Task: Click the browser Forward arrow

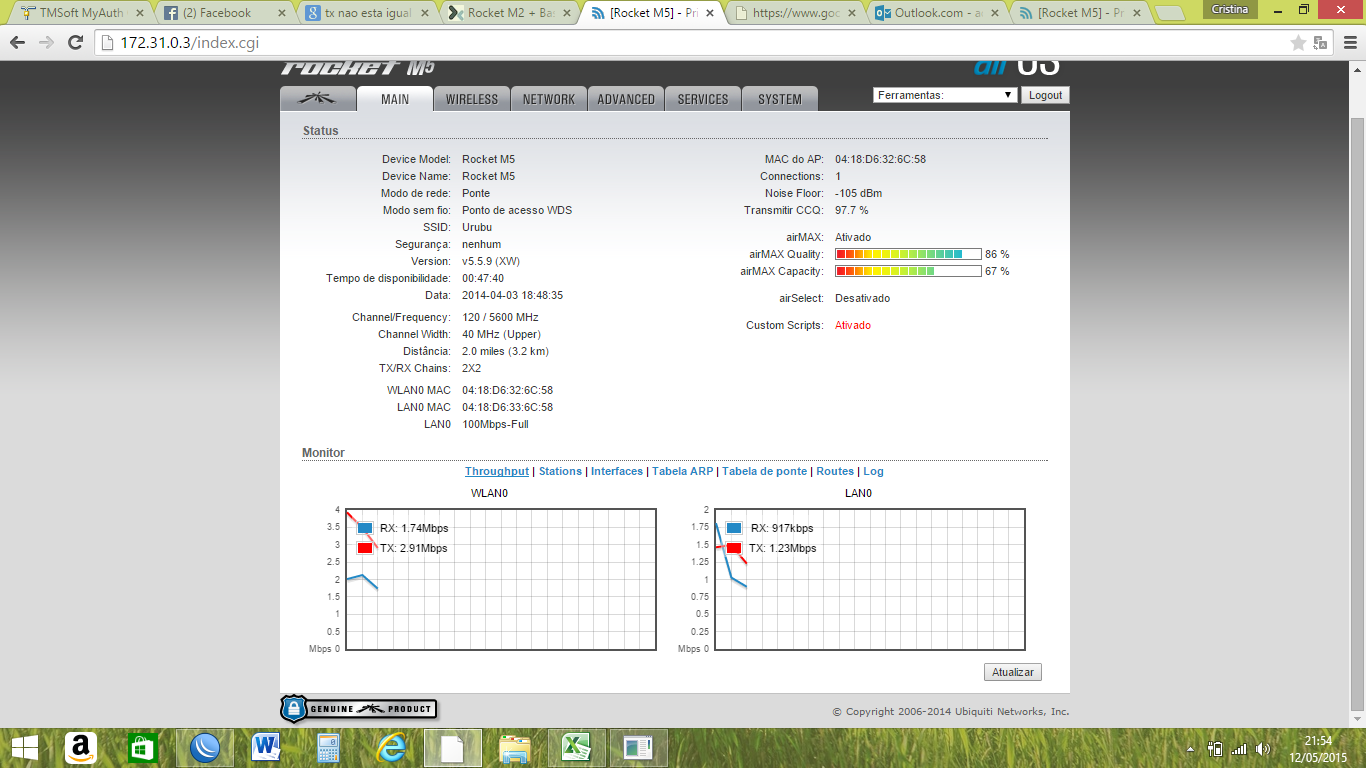Action: click(46, 43)
